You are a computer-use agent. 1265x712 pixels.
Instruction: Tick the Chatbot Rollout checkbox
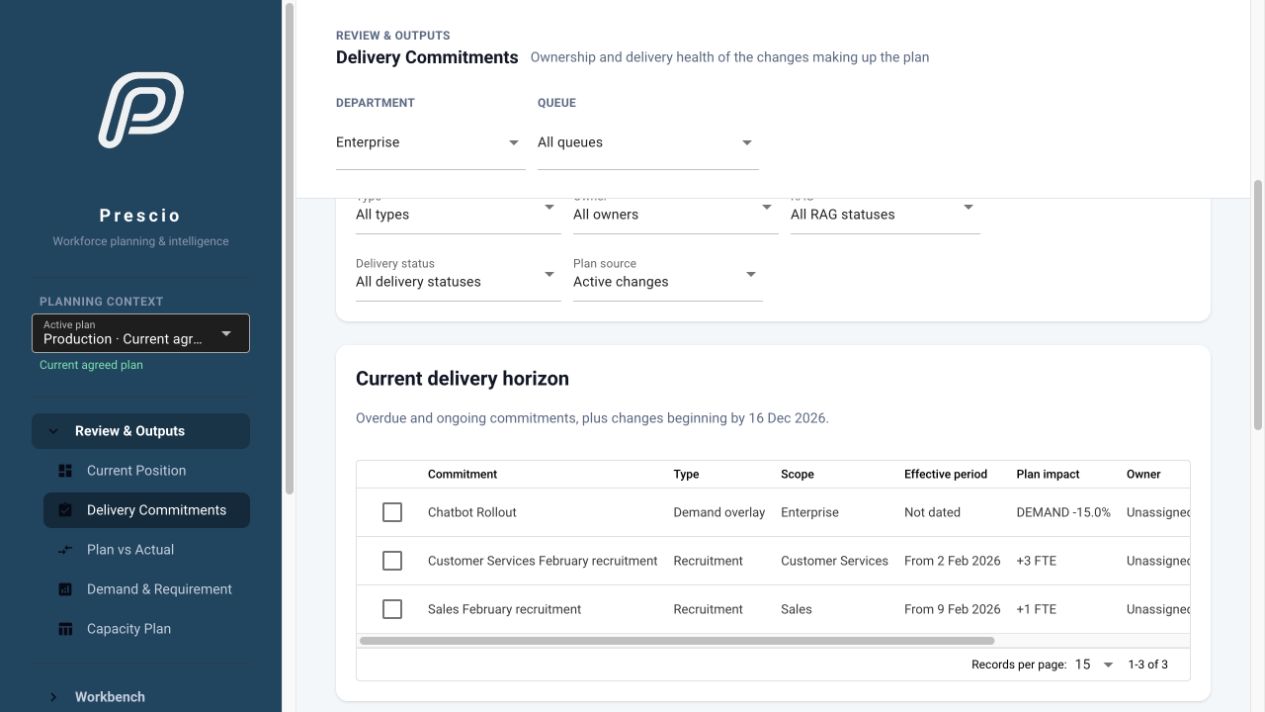click(392, 512)
